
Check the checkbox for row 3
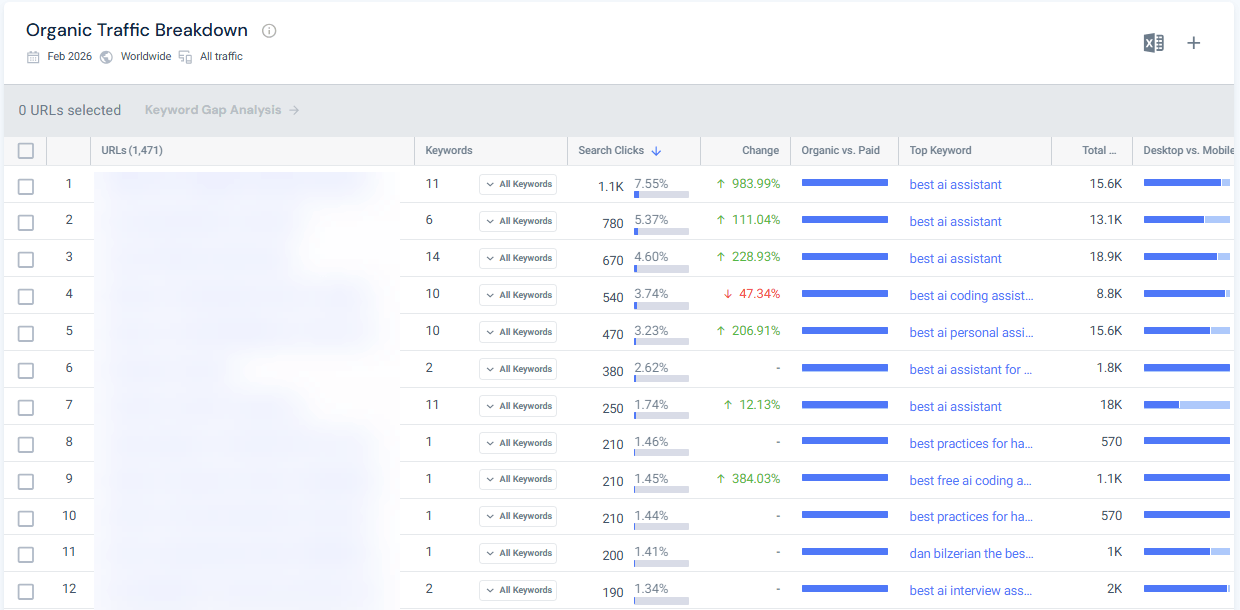[26, 260]
